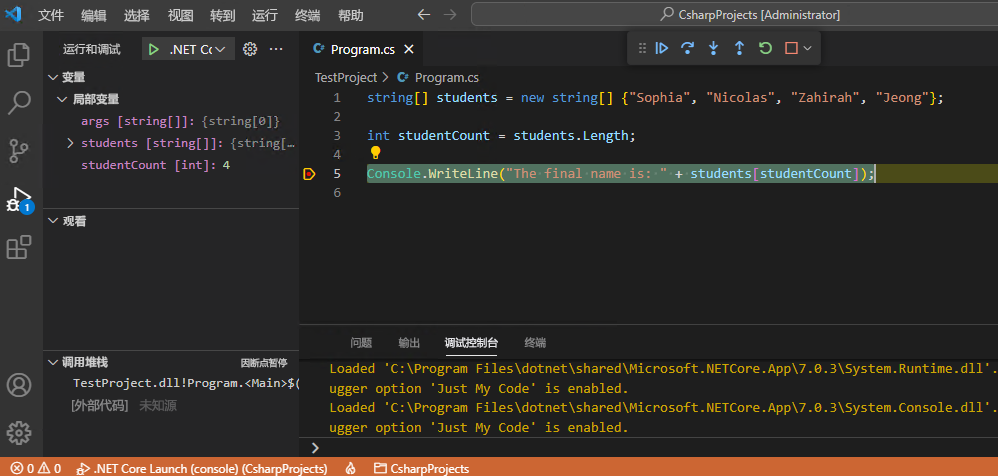Open the Extensions view
Viewport: 998px width, 476px height.
pos(19,247)
